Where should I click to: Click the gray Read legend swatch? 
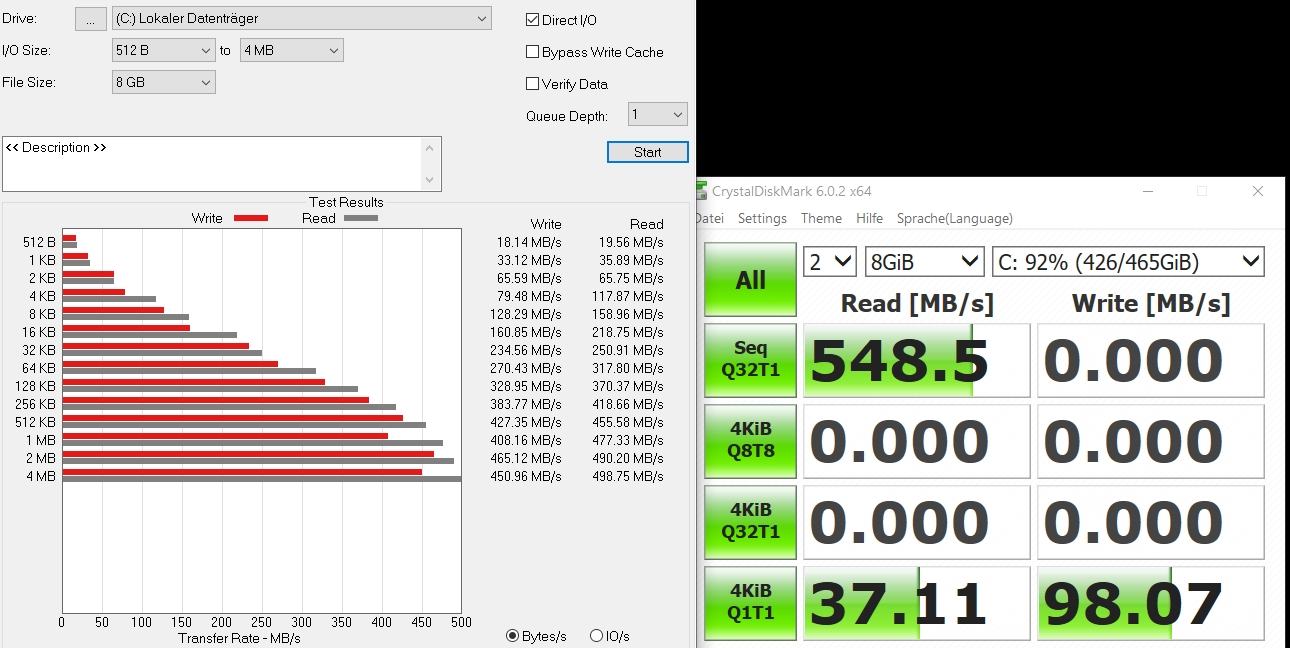(361, 218)
